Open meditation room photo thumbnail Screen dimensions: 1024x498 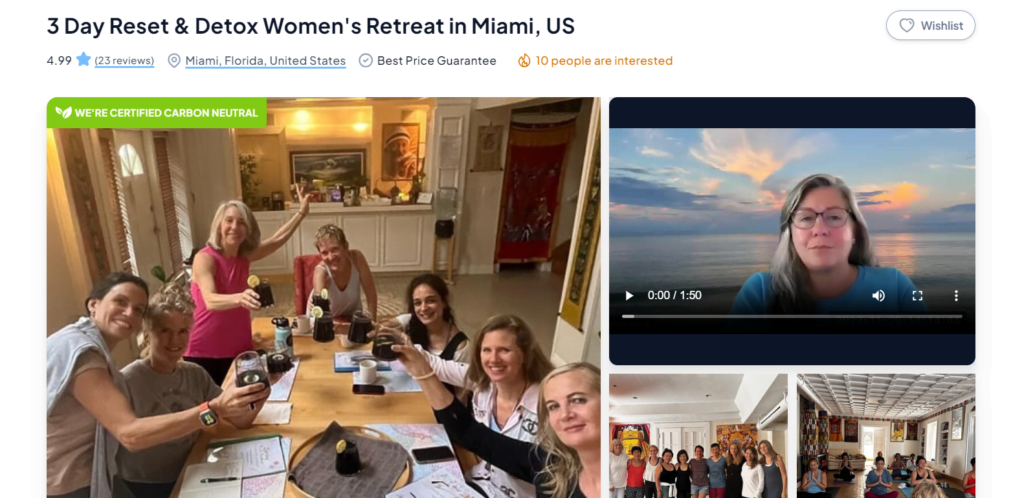click(886, 436)
